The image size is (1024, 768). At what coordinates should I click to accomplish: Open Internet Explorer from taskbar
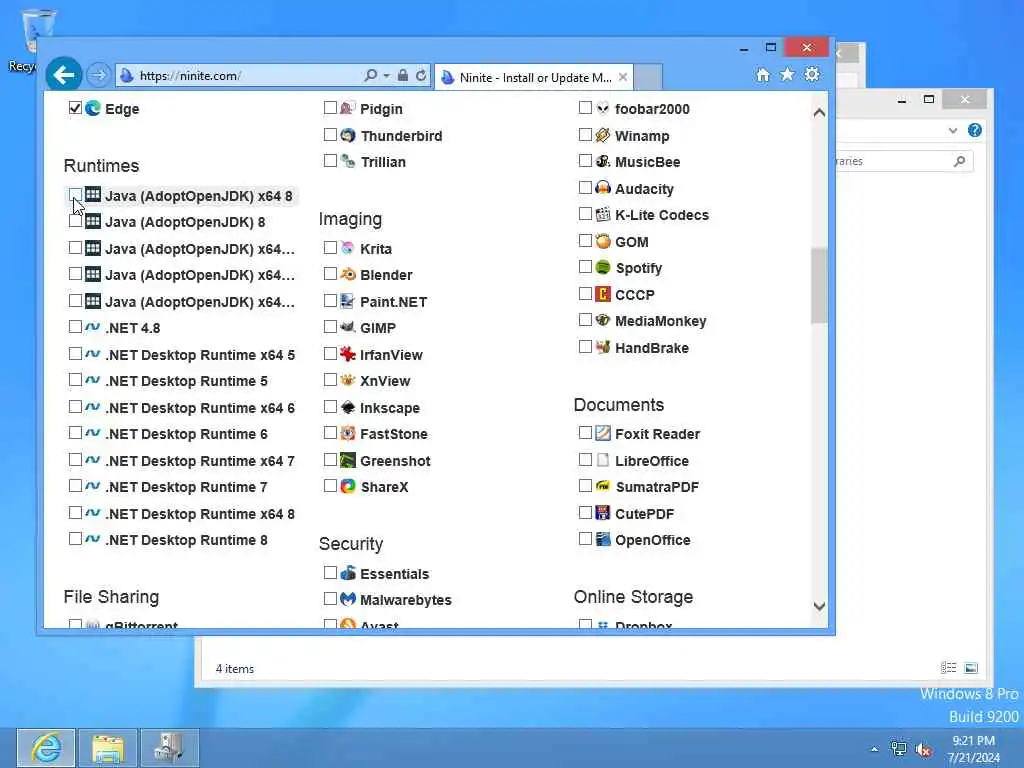tap(46, 748)
